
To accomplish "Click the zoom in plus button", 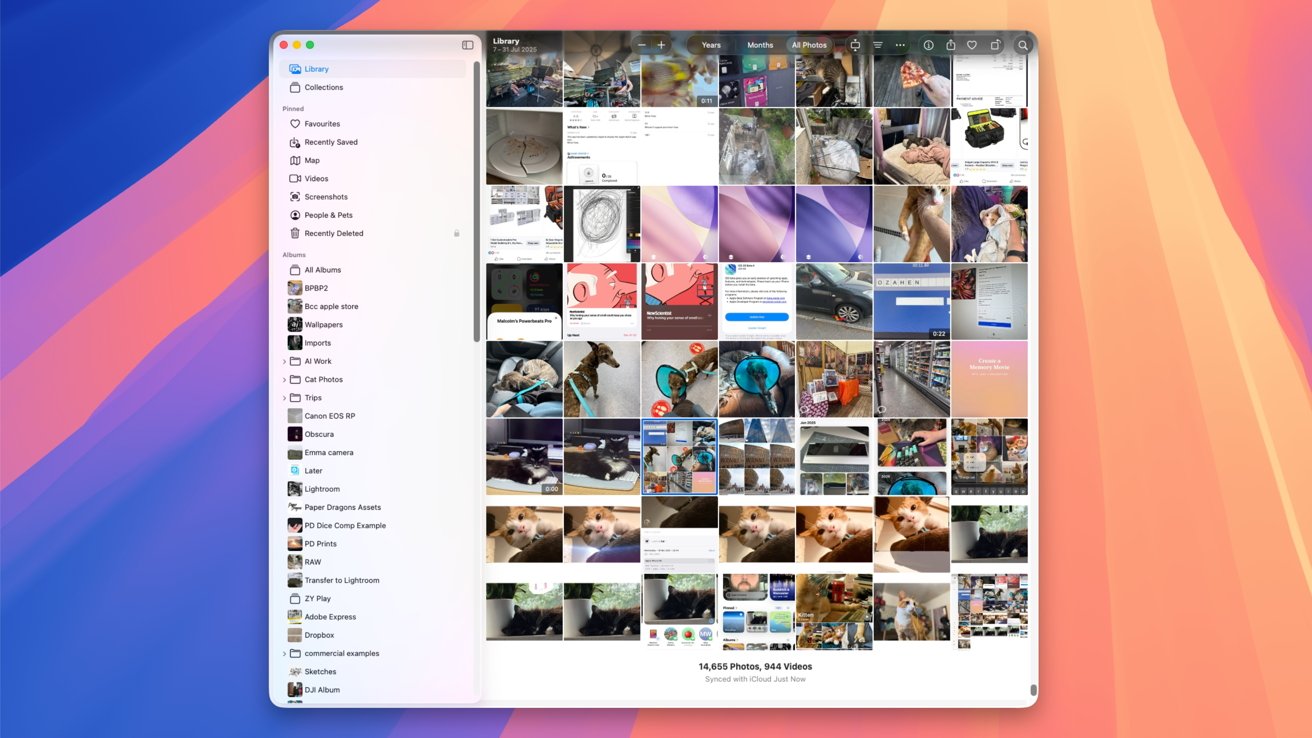I will coord(661,45).
